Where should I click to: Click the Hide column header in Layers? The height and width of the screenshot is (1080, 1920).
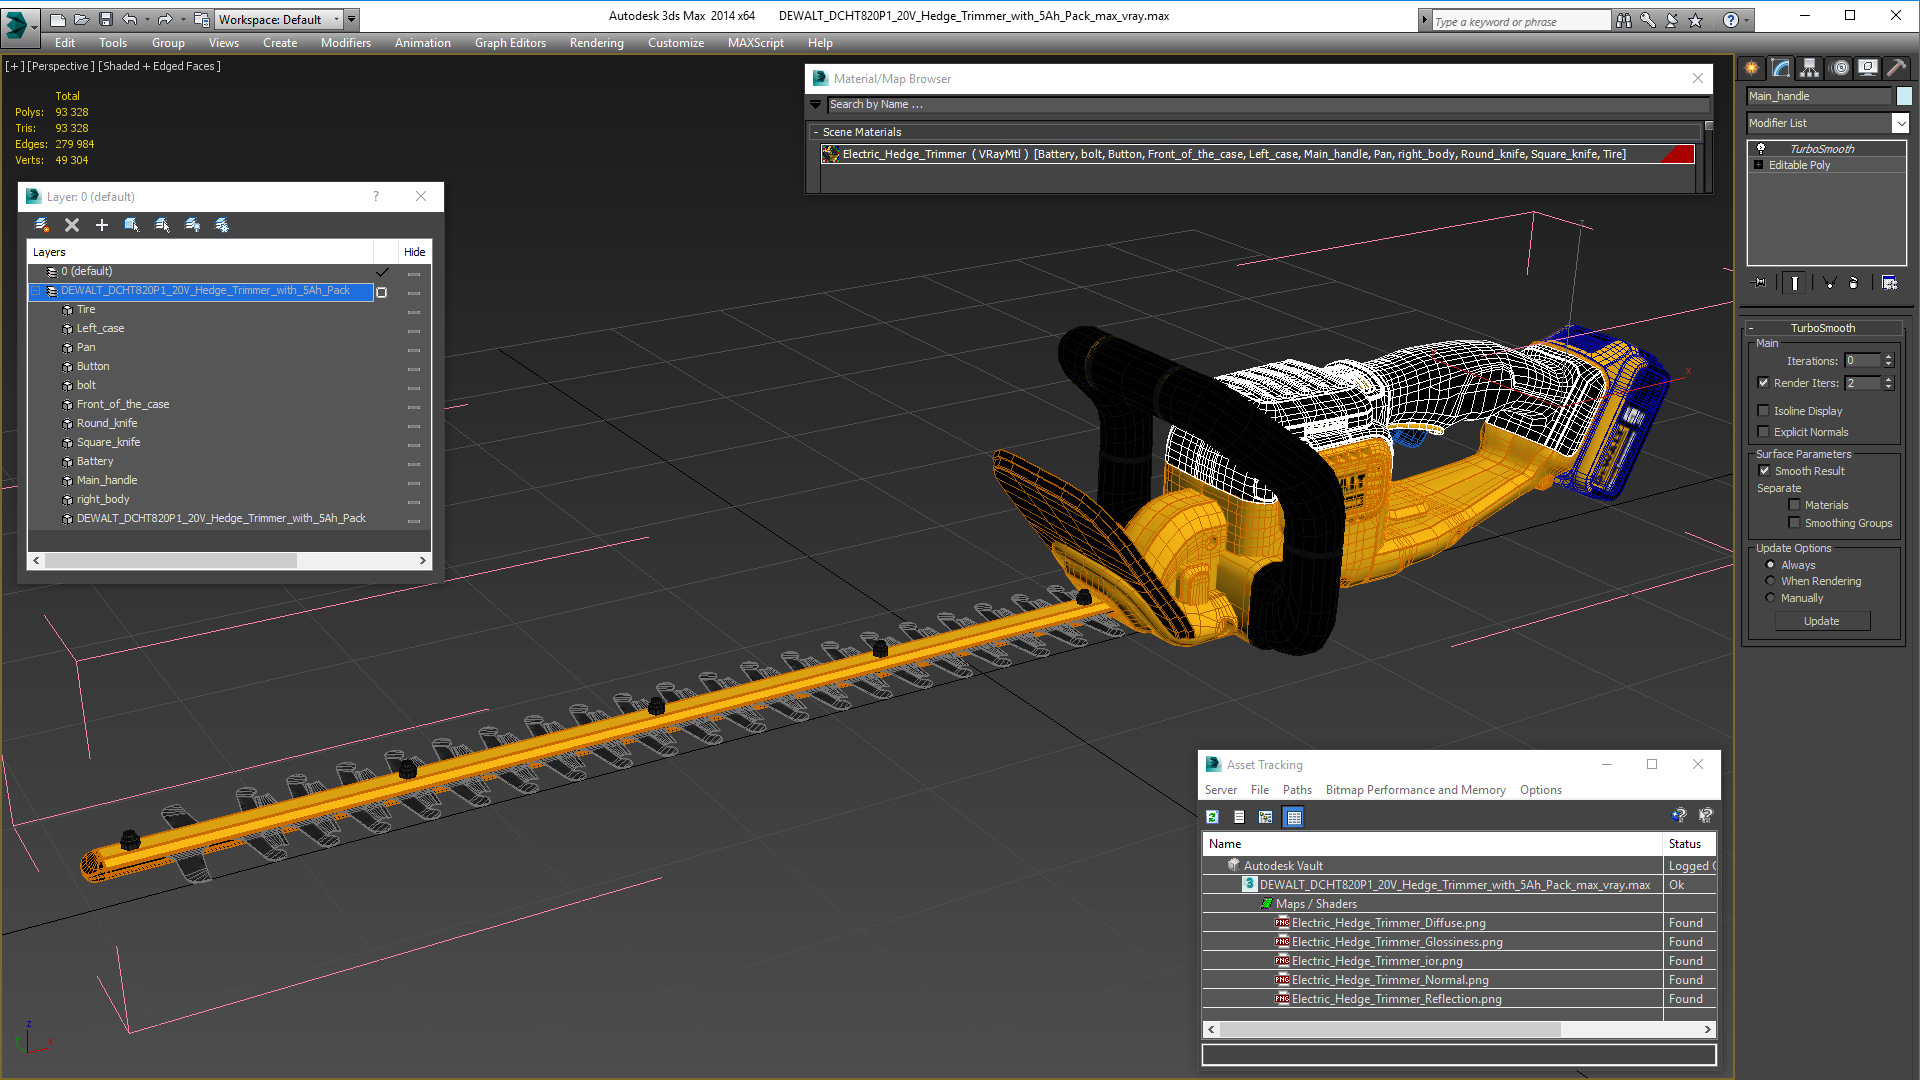[415, 252]
